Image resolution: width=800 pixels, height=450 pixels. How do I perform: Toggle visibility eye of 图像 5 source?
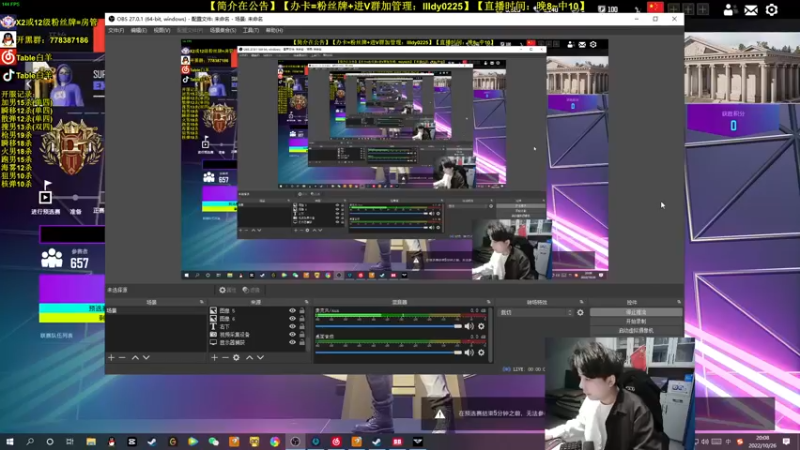(x=292, y=311)
